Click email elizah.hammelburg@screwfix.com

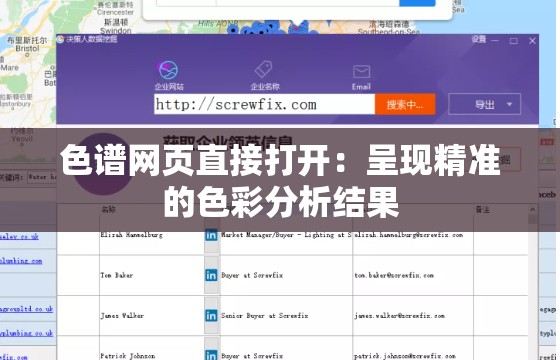(409, 235)
